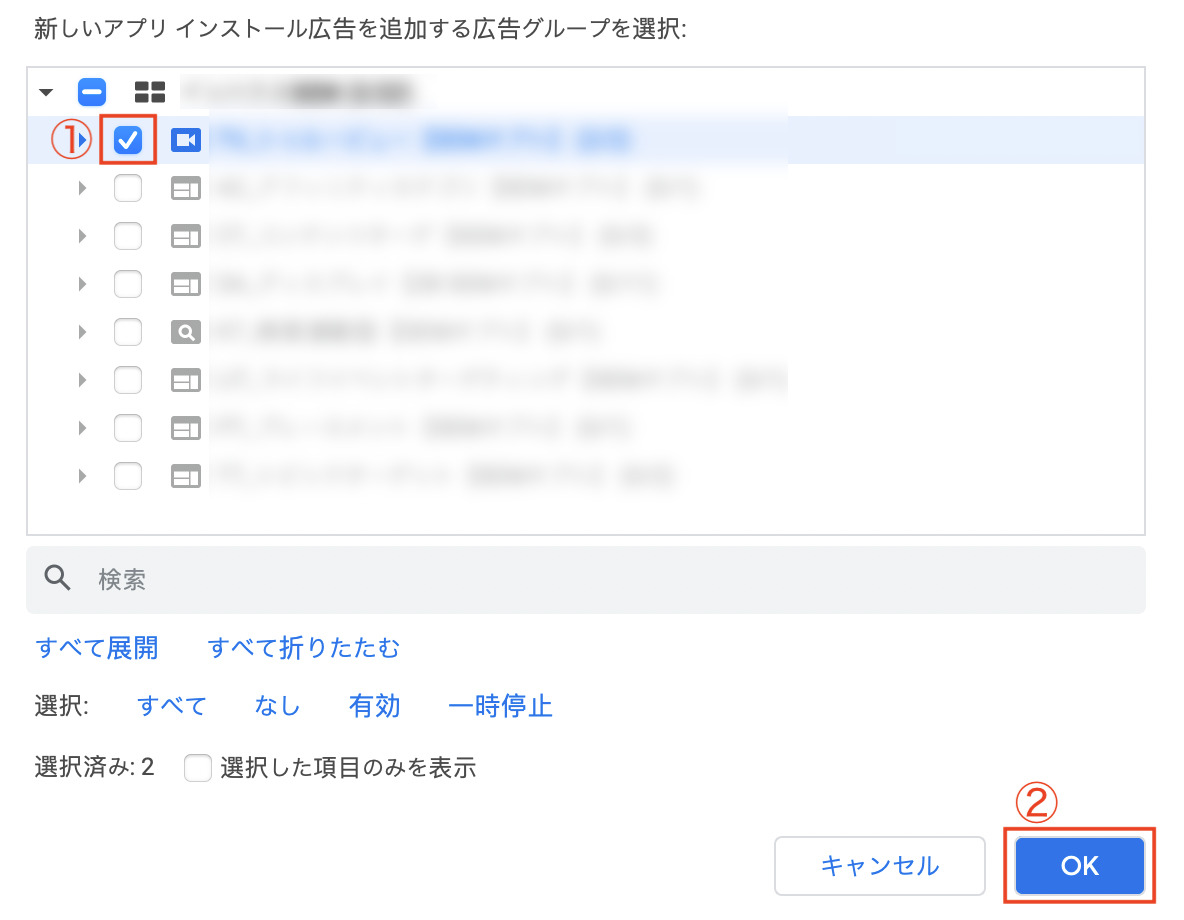Enable 選択した項目のみを表示 checkbox
The width and height of the screenshot is (1184, 920).
[198, 768]
